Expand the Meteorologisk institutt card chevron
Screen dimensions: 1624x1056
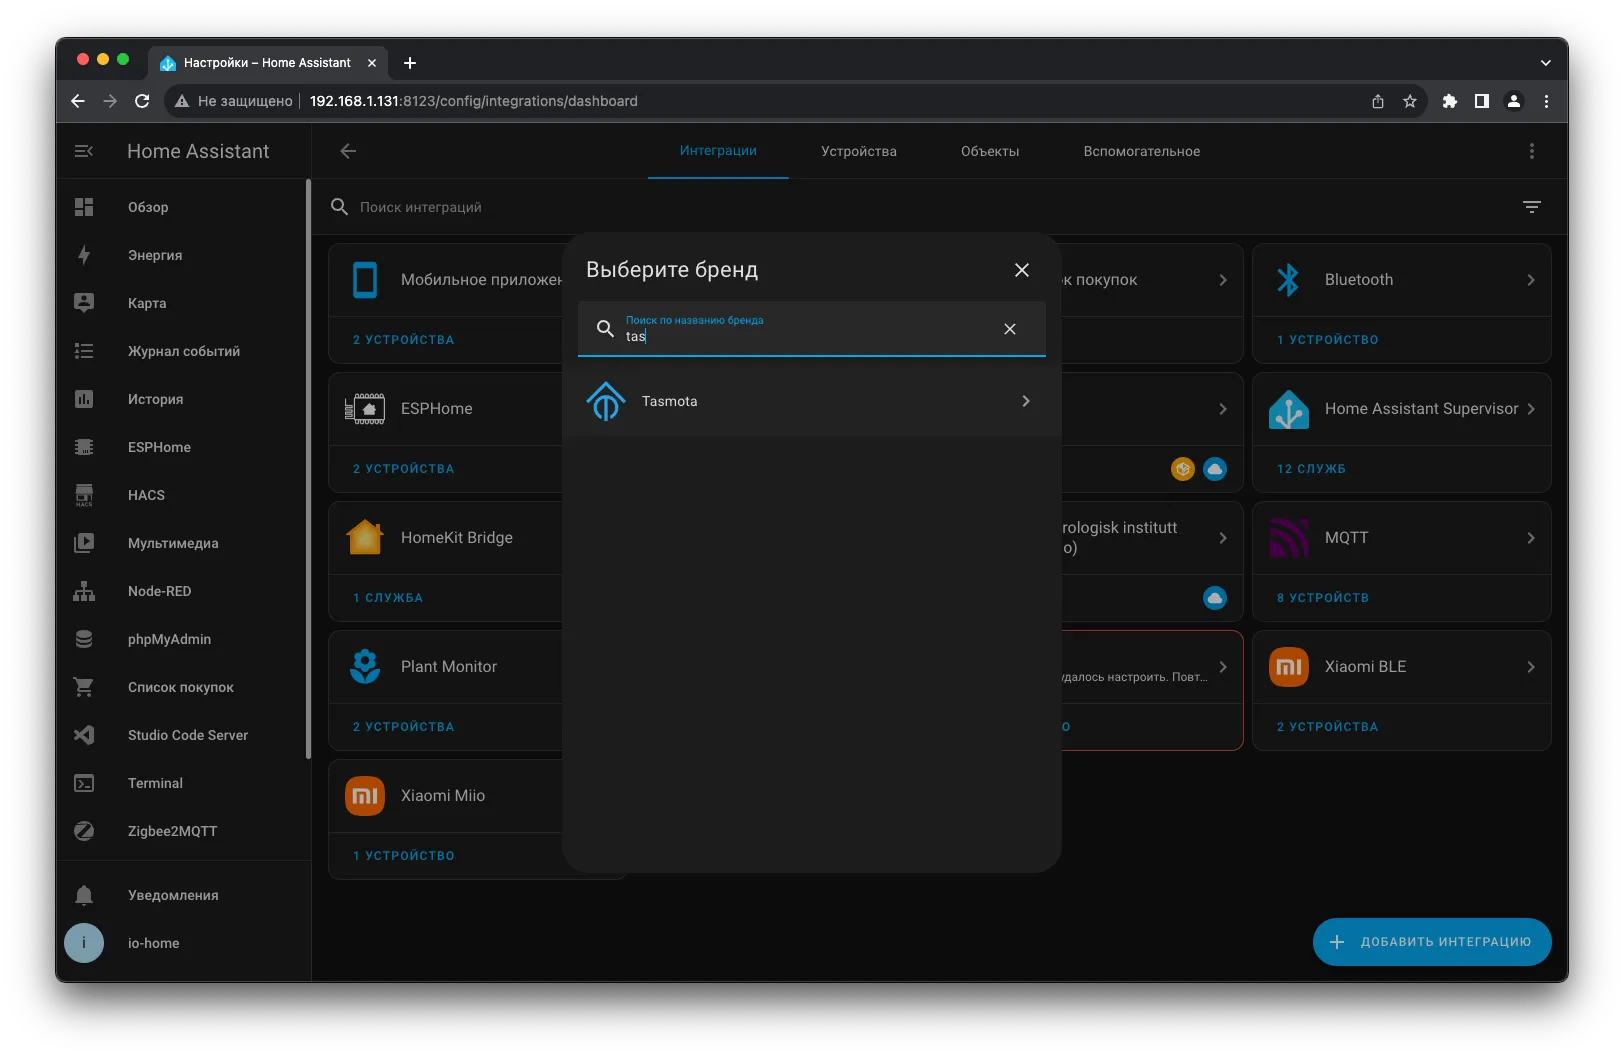[1223, 538]
